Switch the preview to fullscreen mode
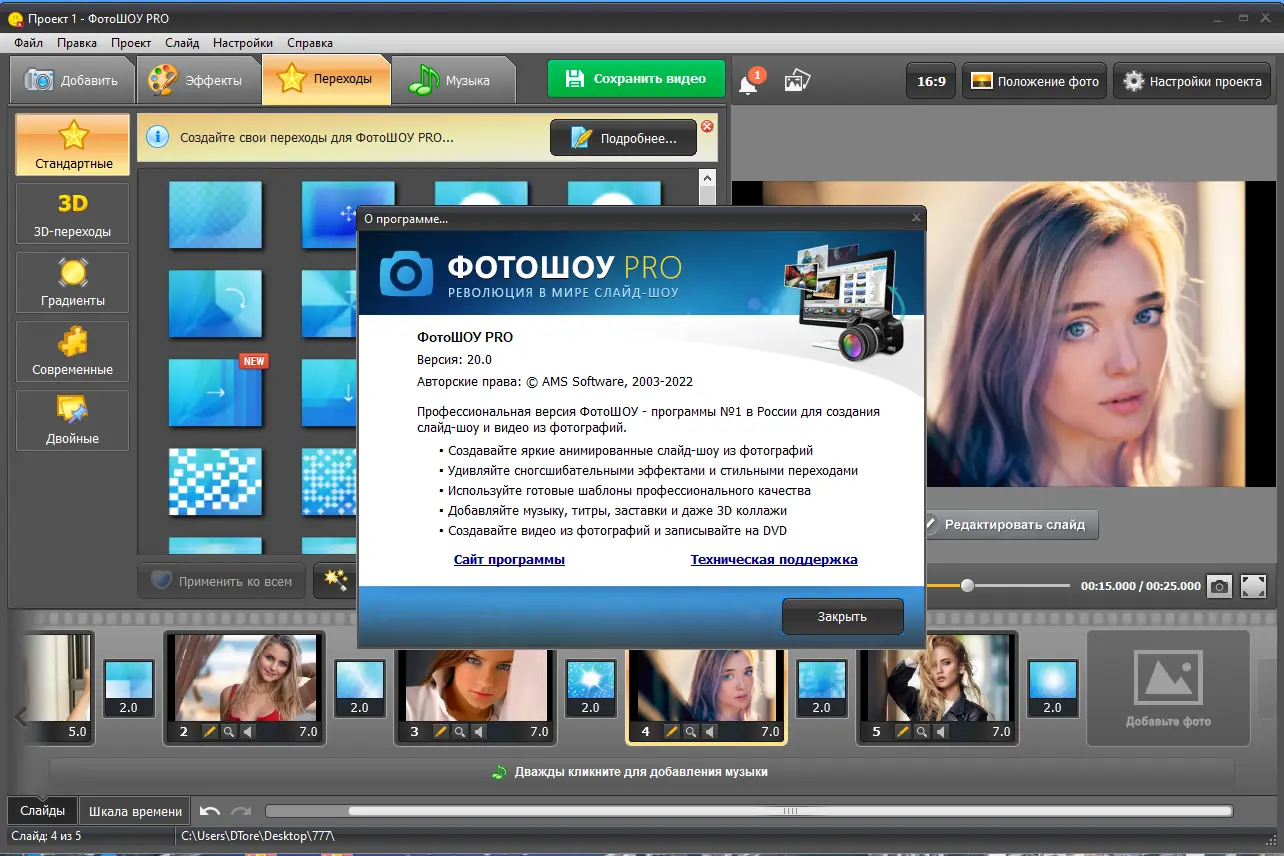Image resolution: width=1284 pixels, height=856 pixels. coord(1254,586)
